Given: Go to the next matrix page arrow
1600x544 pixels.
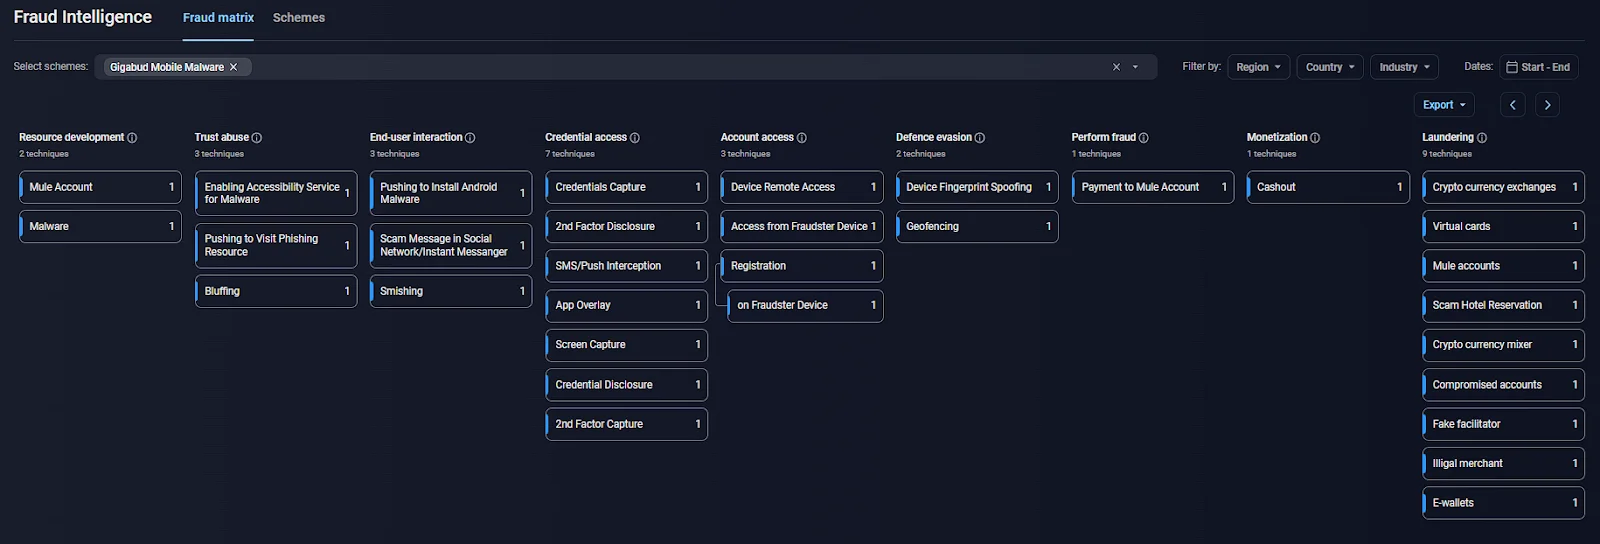Looking at the screenshot, I should 1547,105.
